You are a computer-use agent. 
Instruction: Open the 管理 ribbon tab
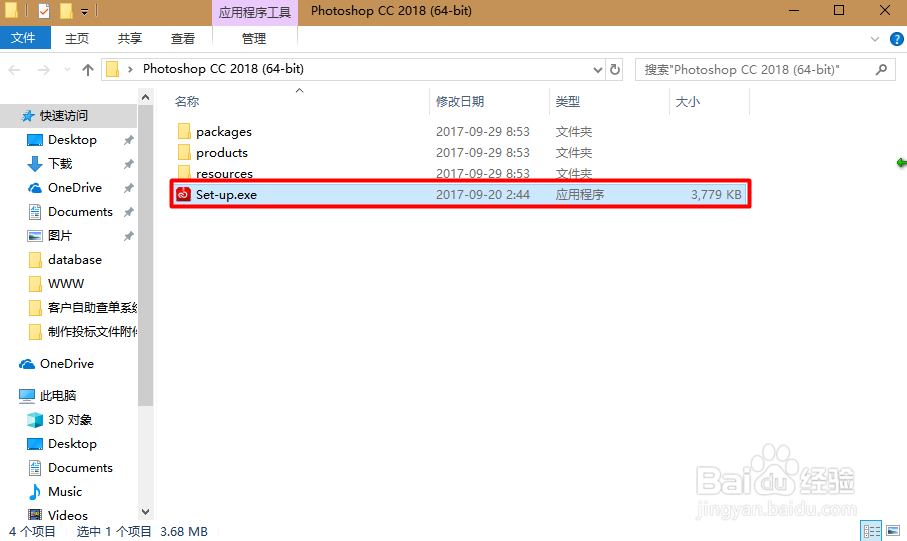pos(254,39)
